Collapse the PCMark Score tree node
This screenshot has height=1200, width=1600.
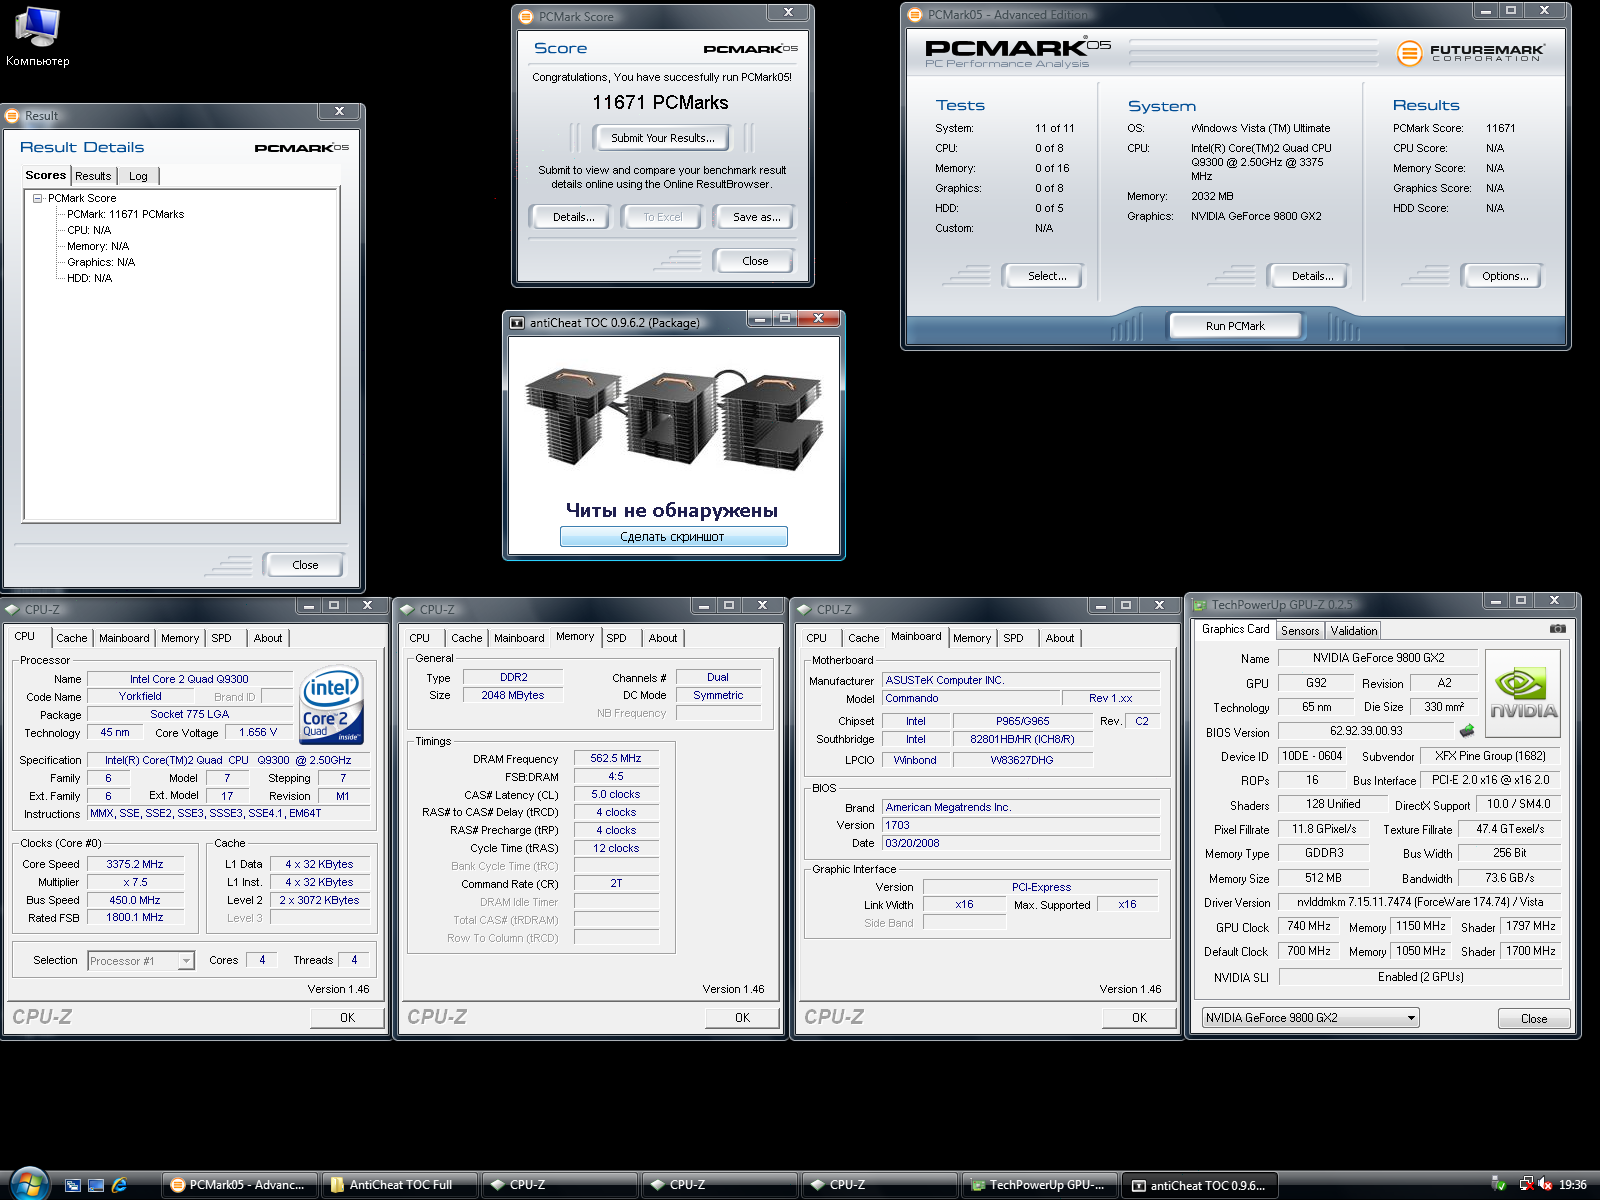(x=38, y=198)
